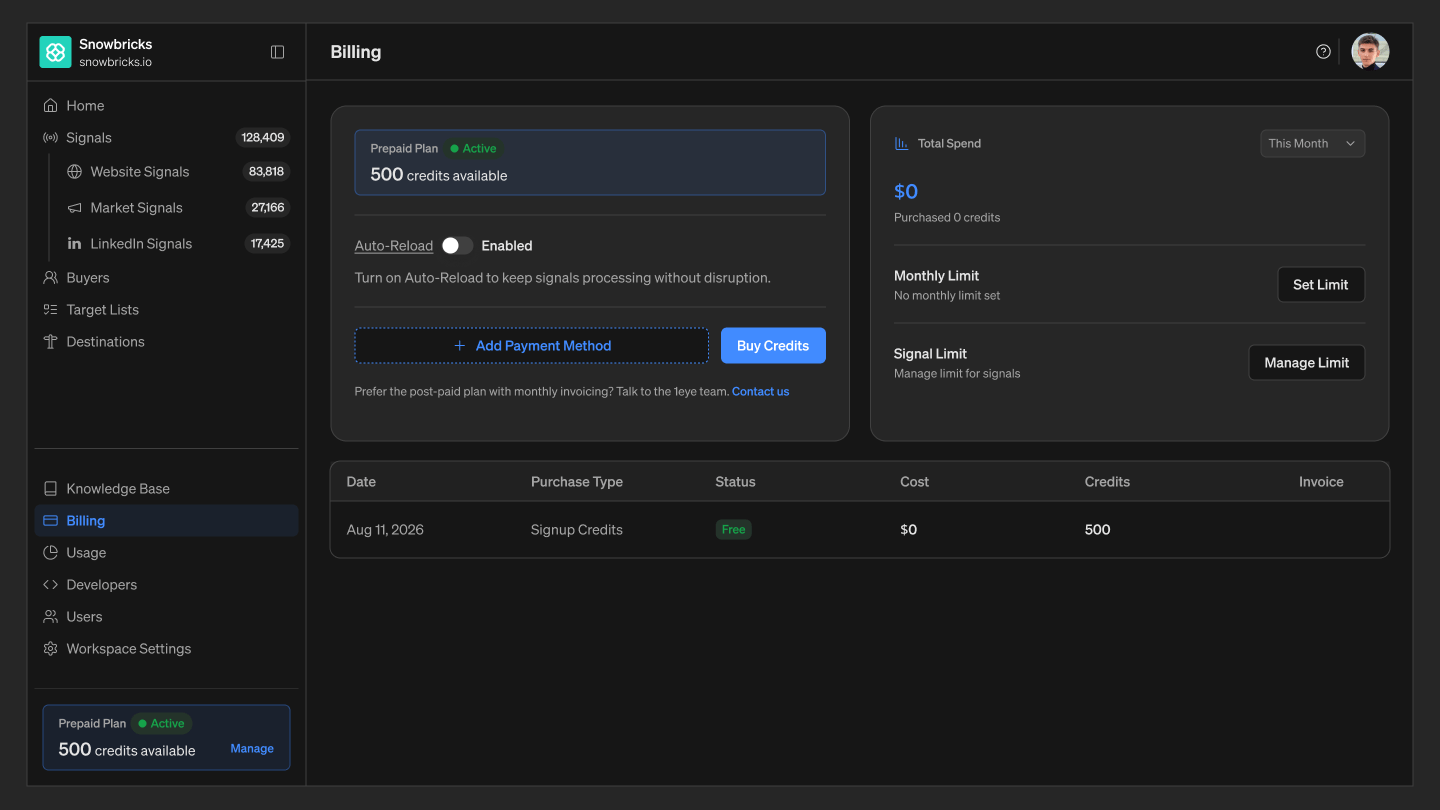Click the Invoice column header
The width and height of the screenshot is (1440, 810).
(1321, 482)
